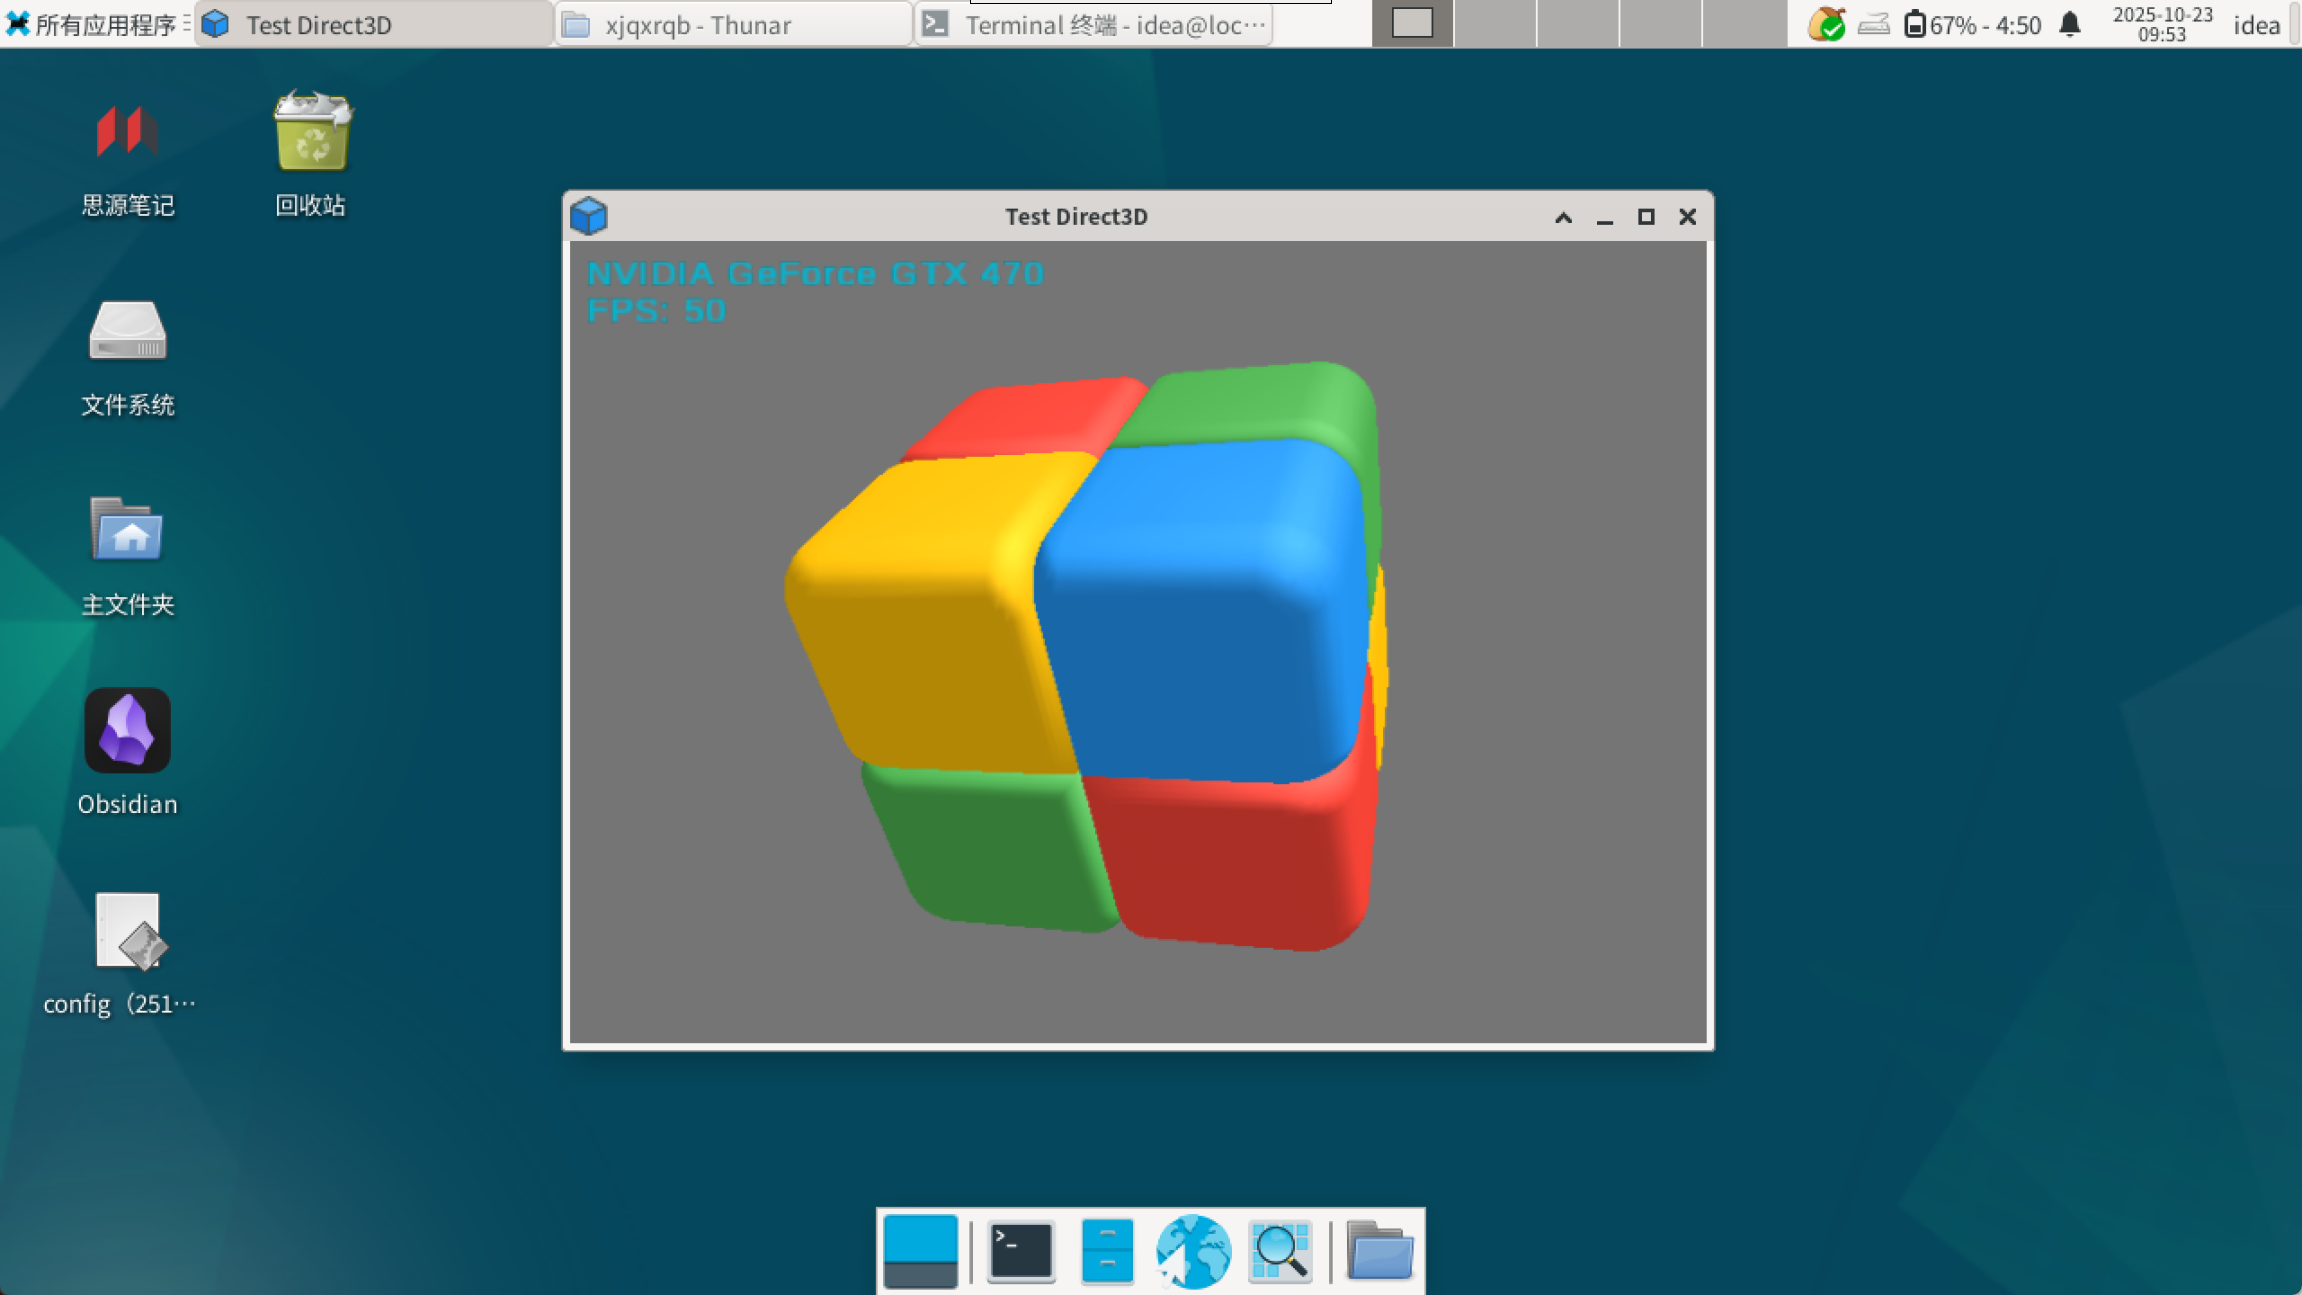2302x1295 pixels.
Task: Open the config archive file on the desktop
Action: [127, 931]
